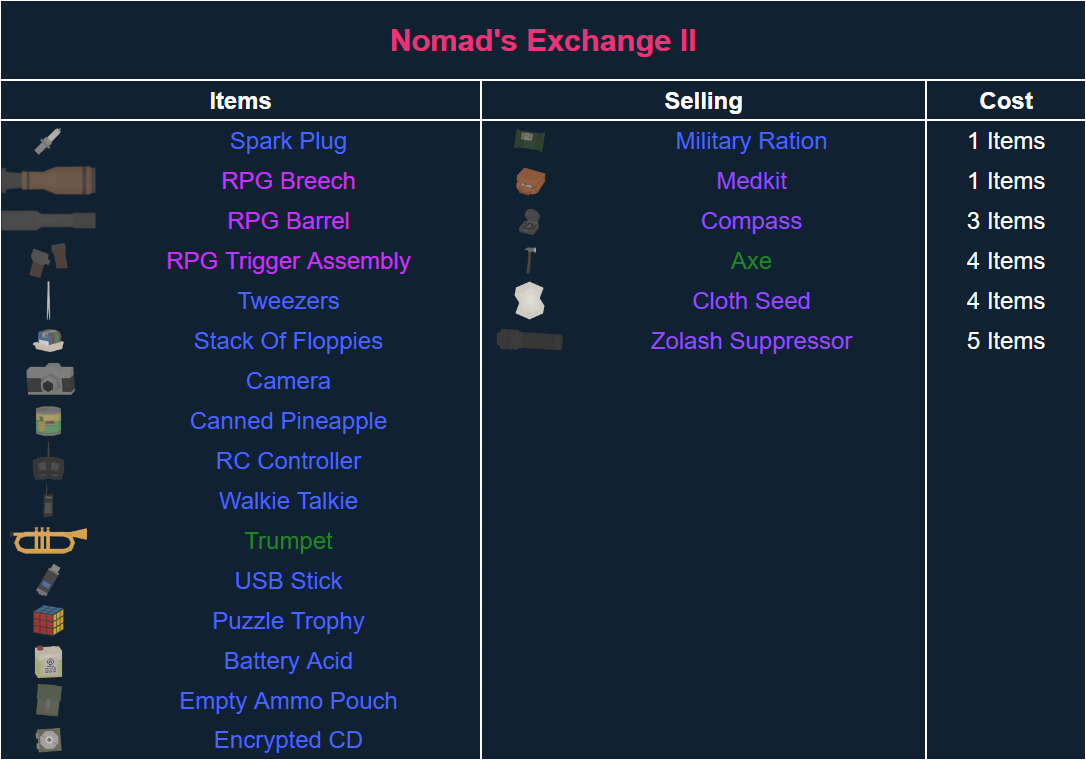This screenshot has width=1086, height=760.
Task: Click the Nomad's Exchange II title
Action: tap(543, 41)
